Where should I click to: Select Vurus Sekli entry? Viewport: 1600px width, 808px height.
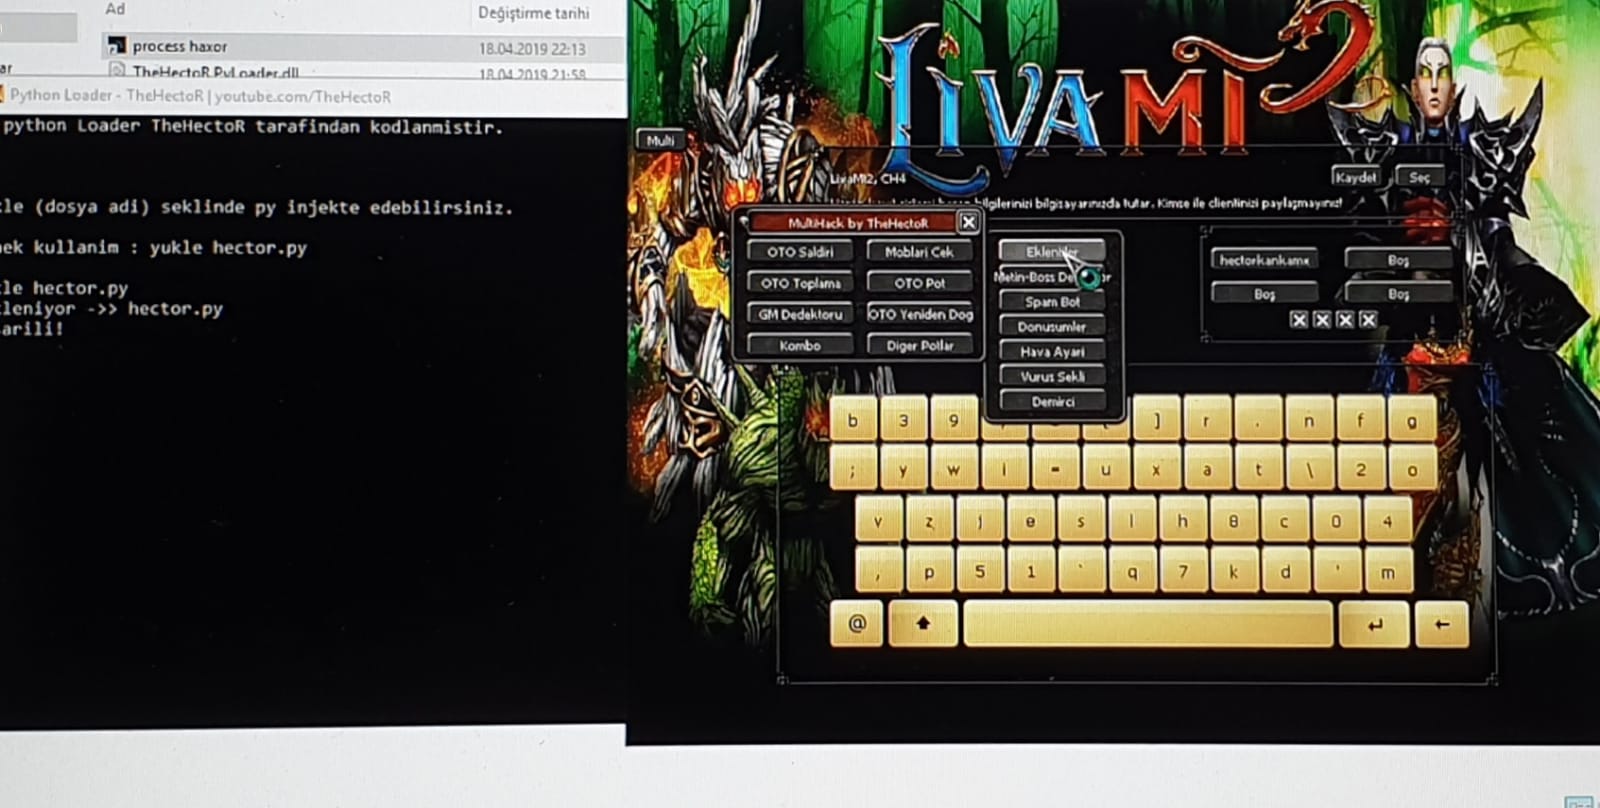point(1052,376)
